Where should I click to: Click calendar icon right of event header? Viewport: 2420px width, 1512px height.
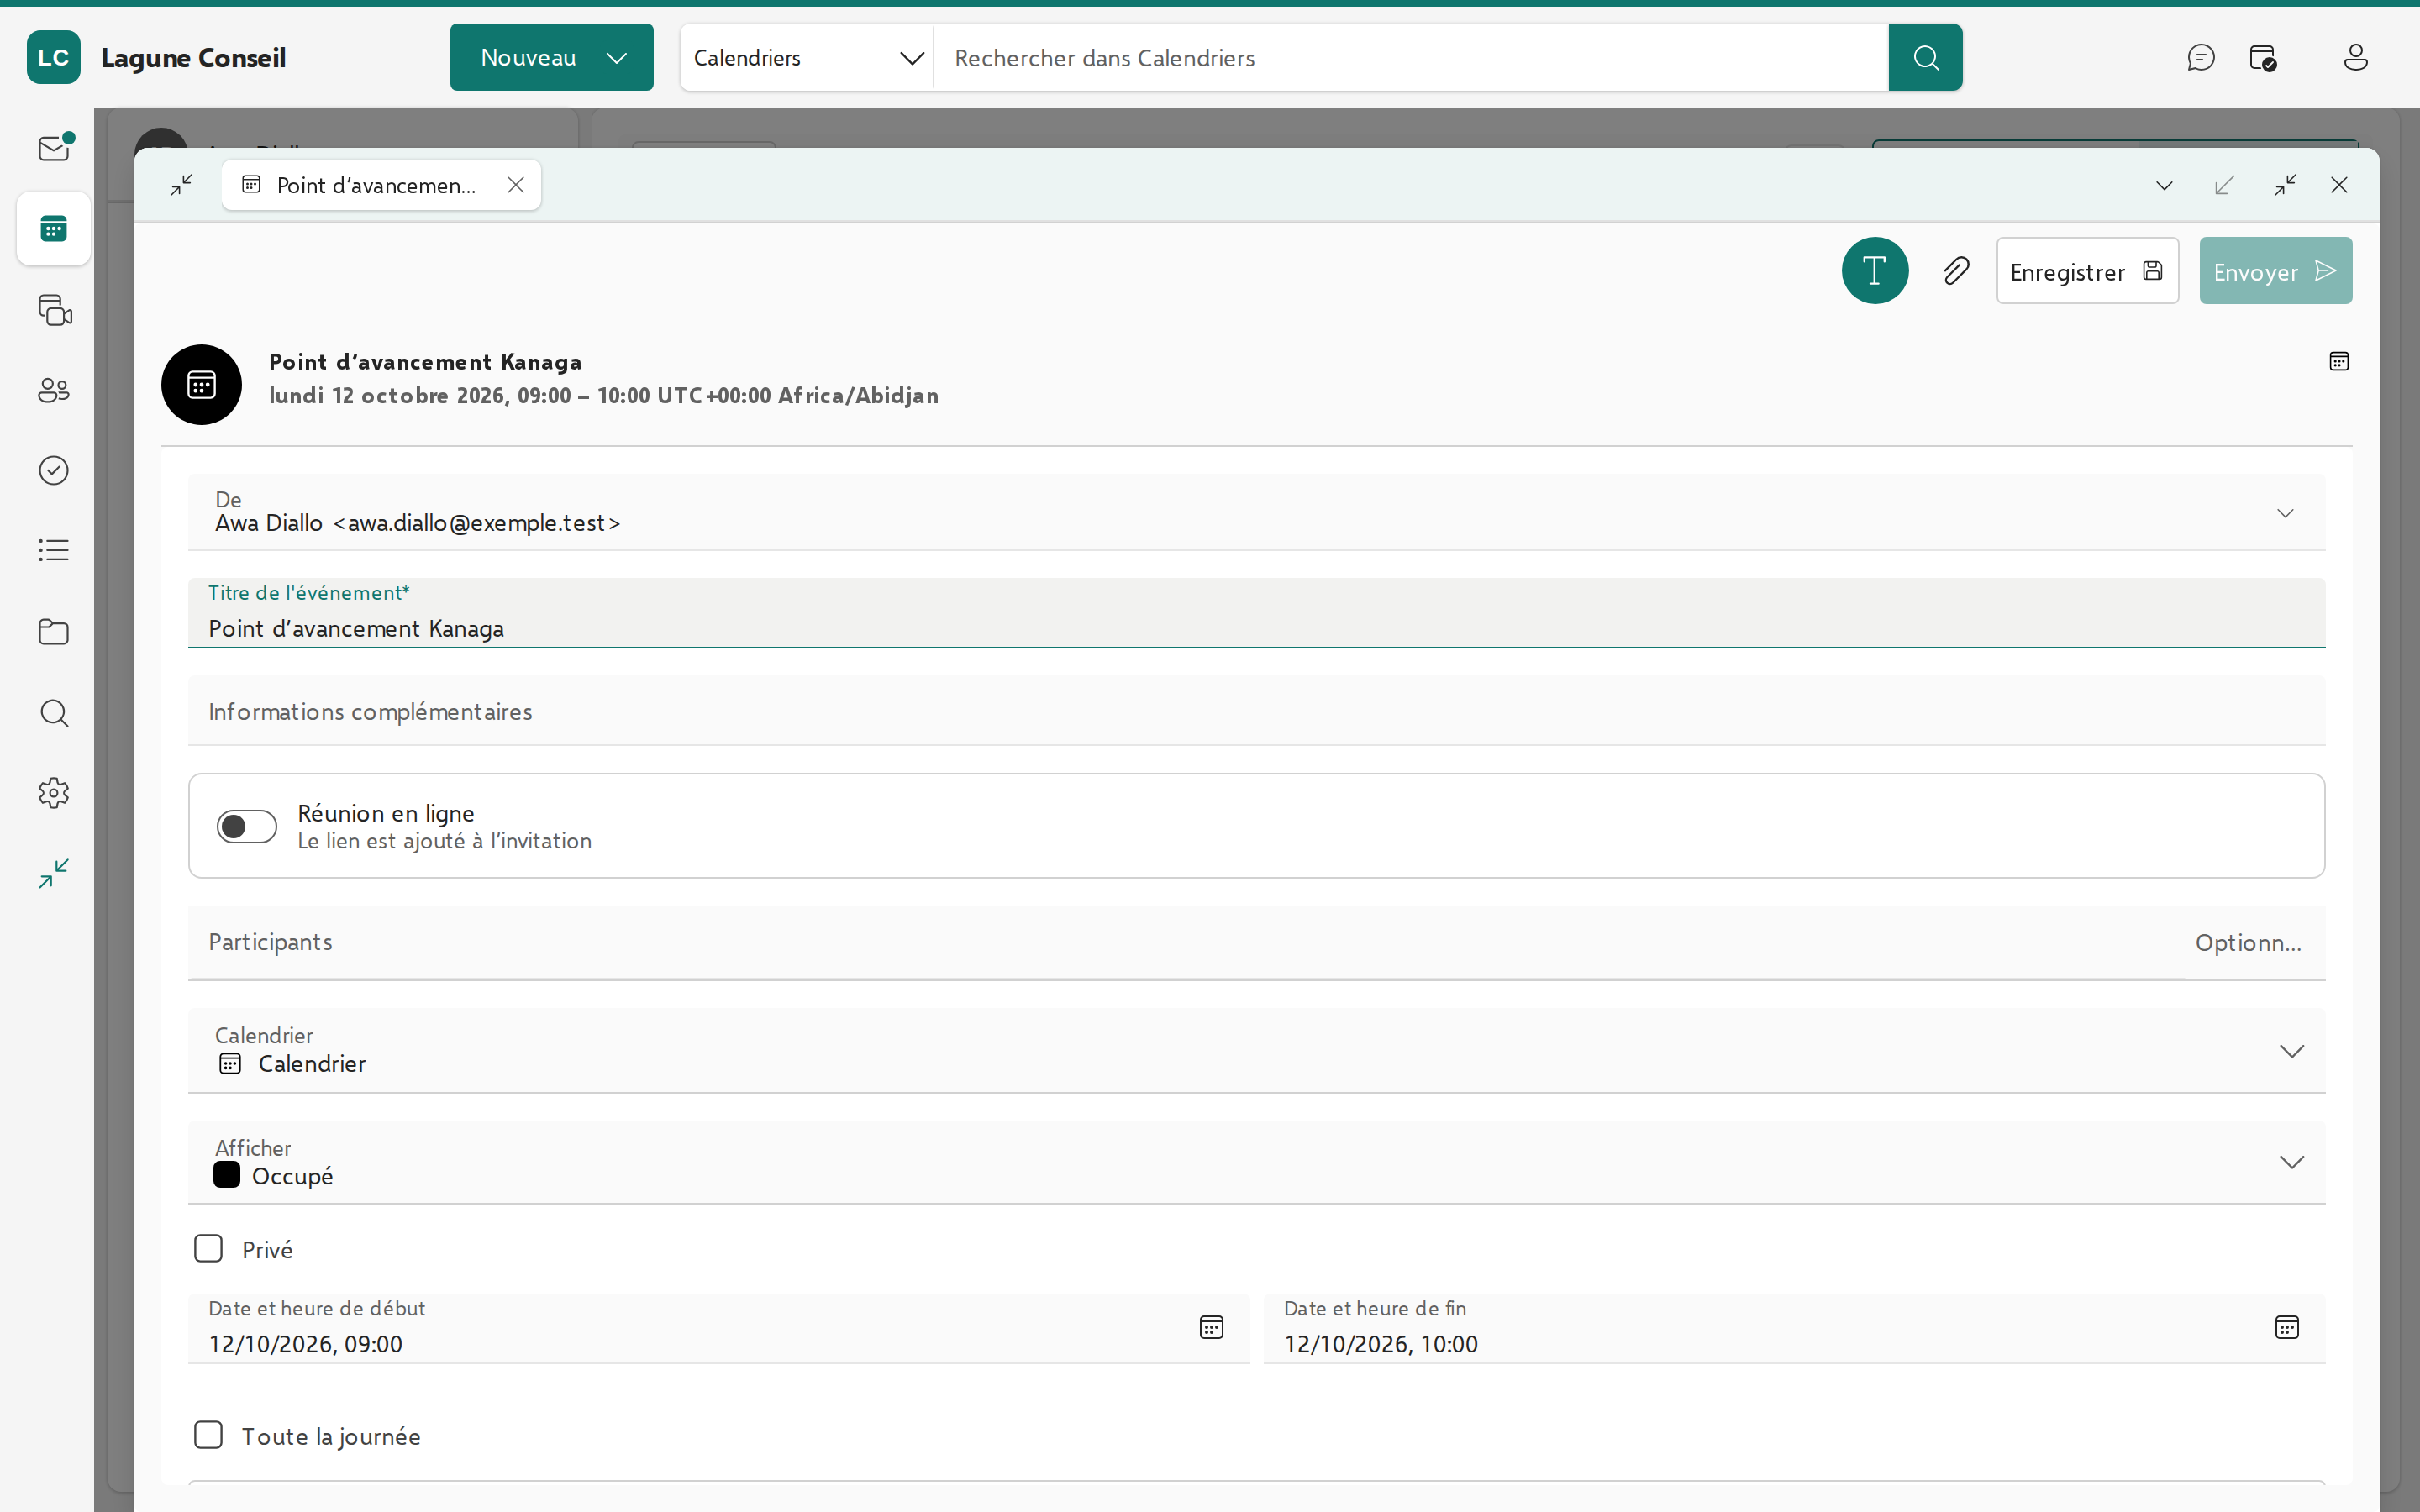click(2339, 361)
